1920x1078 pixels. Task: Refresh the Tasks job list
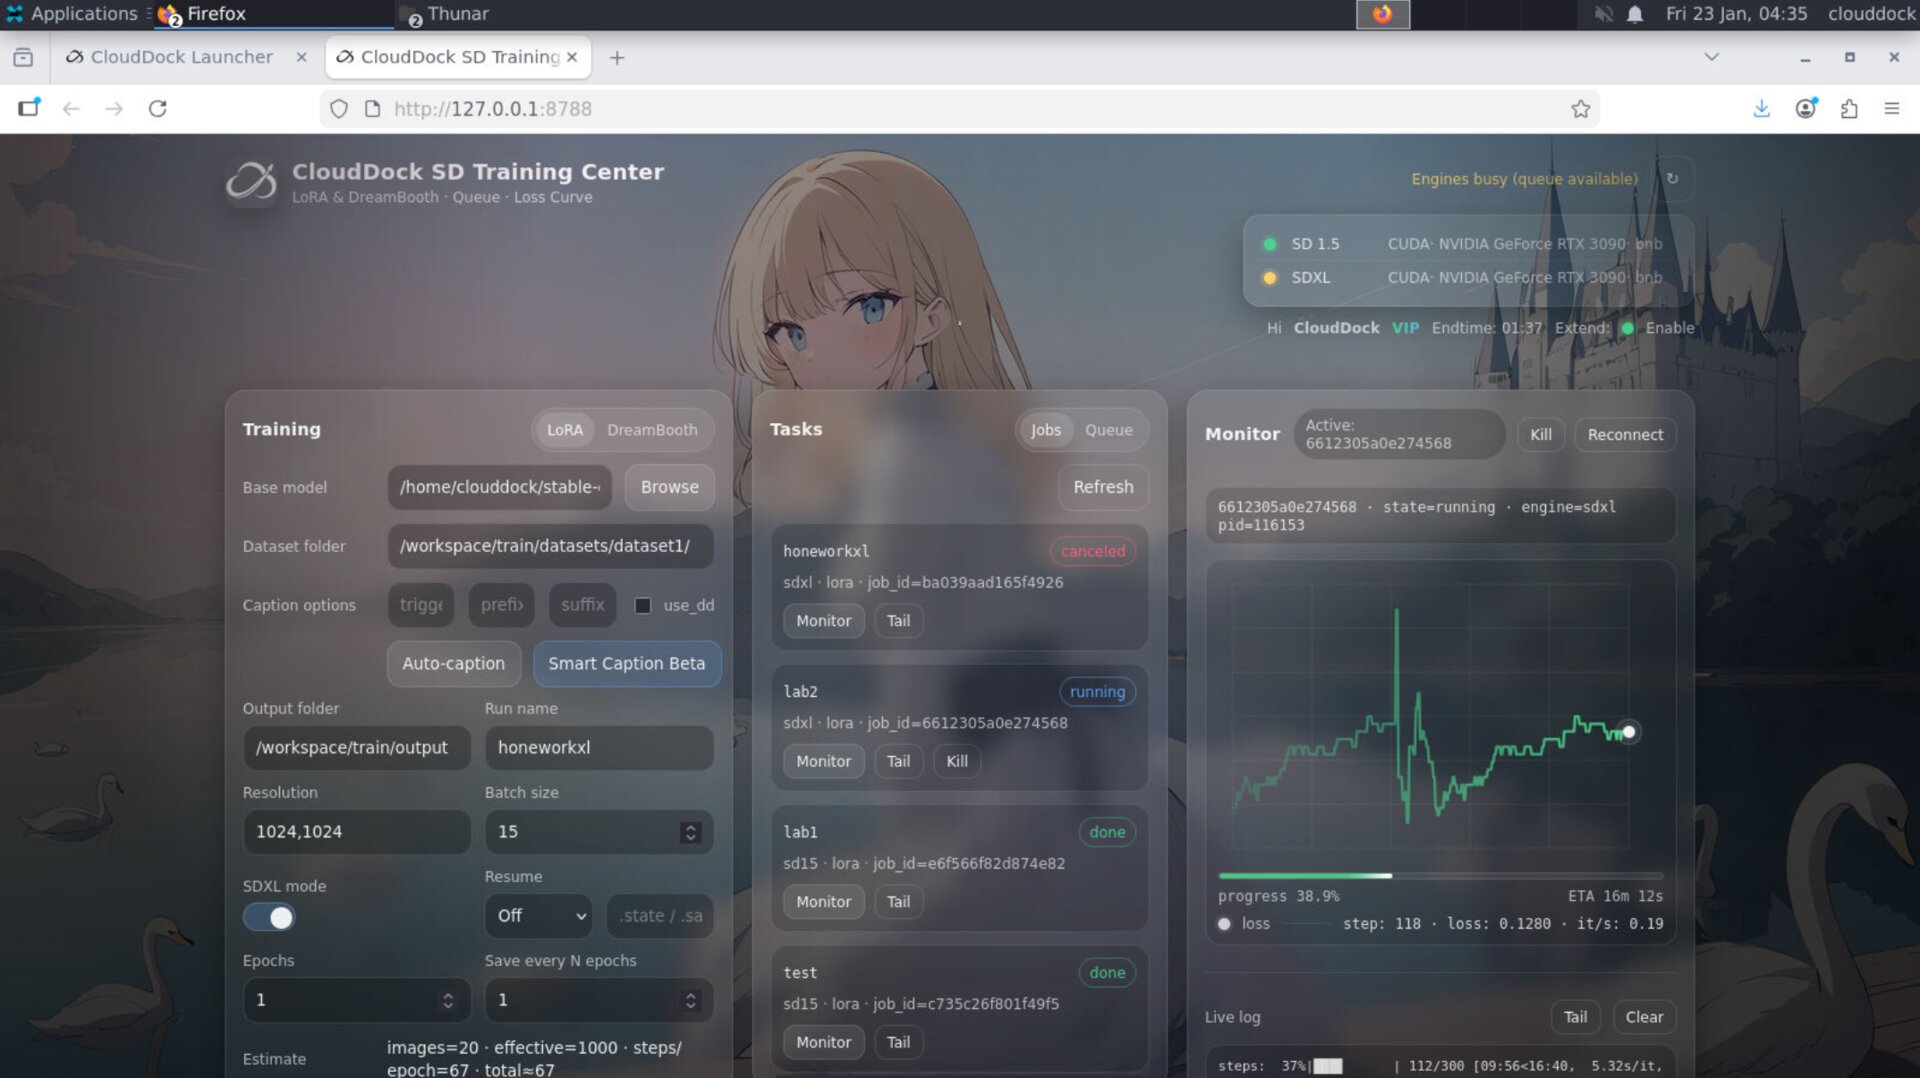point(1103,488)
